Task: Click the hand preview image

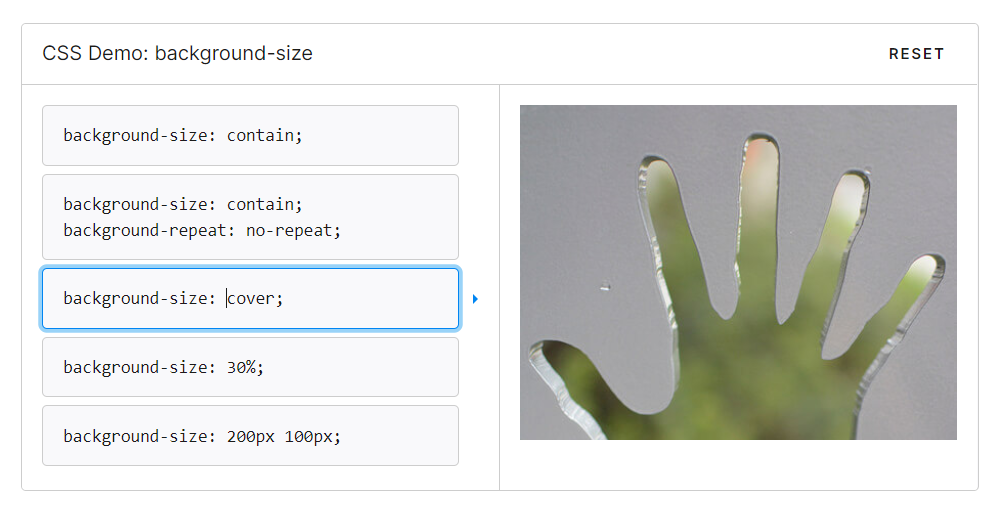Action: [738, 272]
